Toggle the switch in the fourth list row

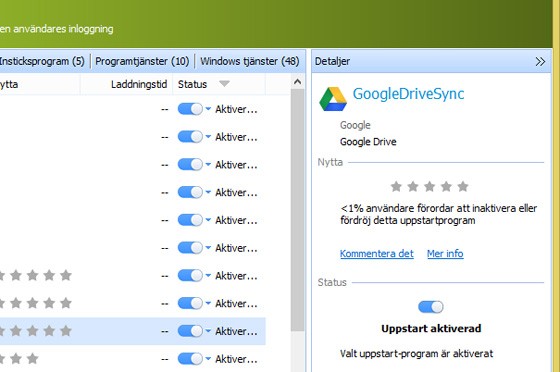pyautogui.click(x=190, y=192)
